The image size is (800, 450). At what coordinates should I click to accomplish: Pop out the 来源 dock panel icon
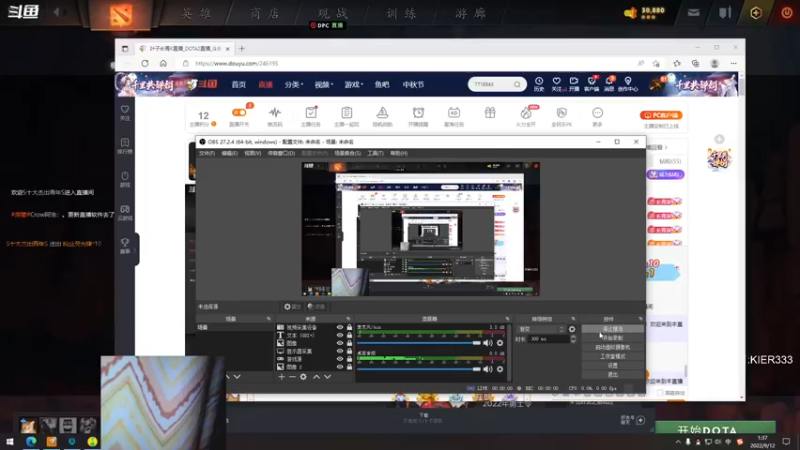pyautogui.click(x=348, y=319)
